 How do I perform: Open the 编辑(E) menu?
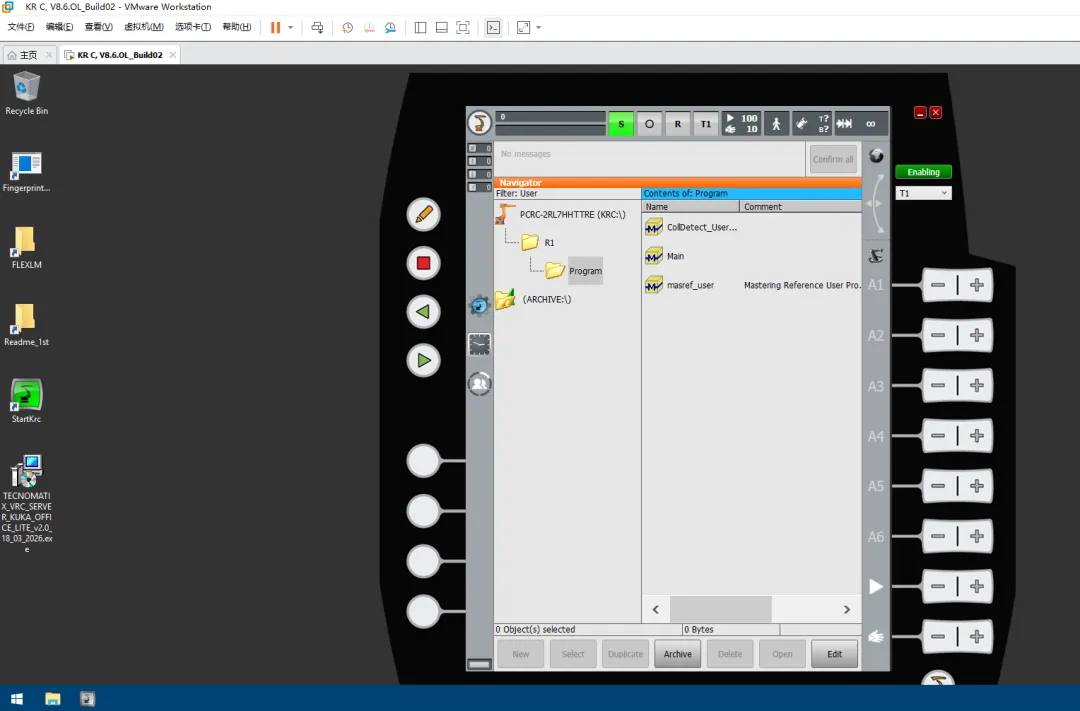59,27
